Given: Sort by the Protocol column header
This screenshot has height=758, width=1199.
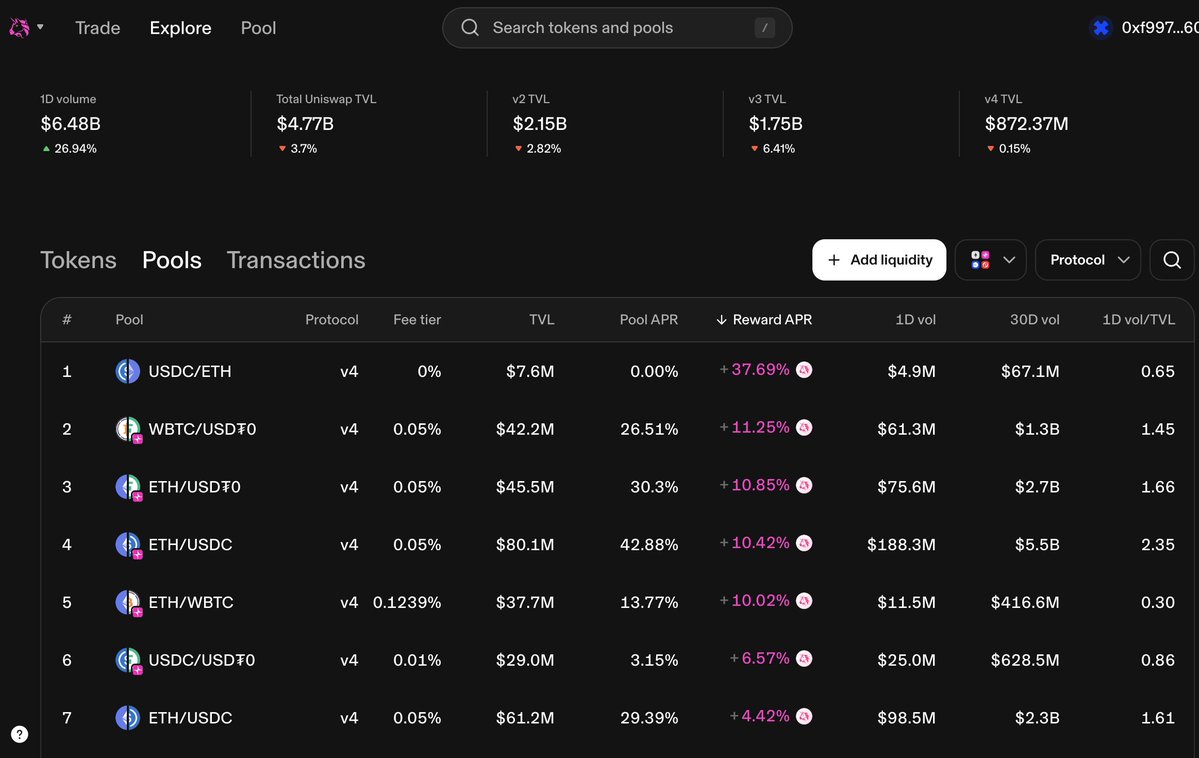Looking at the screenshot, I should pos(332,320).
